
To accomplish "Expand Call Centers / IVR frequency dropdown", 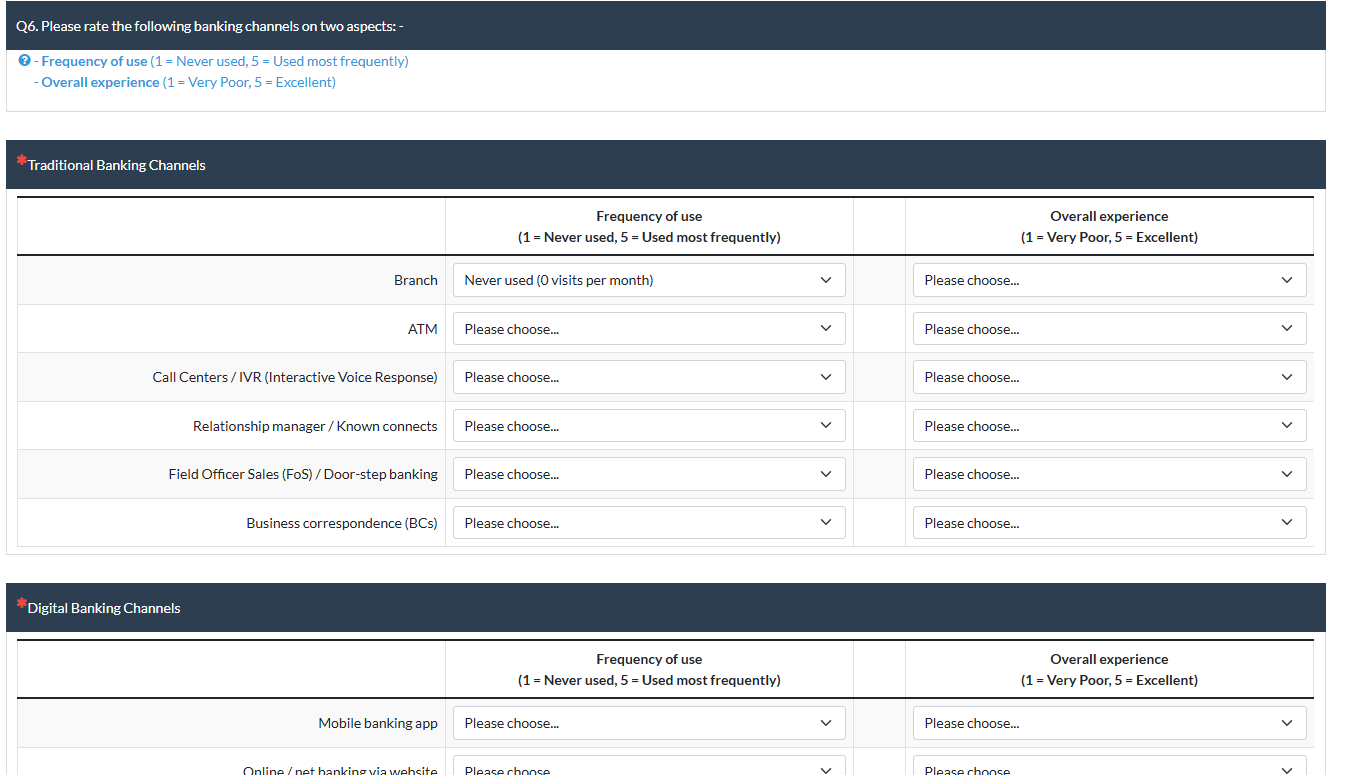I will pos(649,377).
